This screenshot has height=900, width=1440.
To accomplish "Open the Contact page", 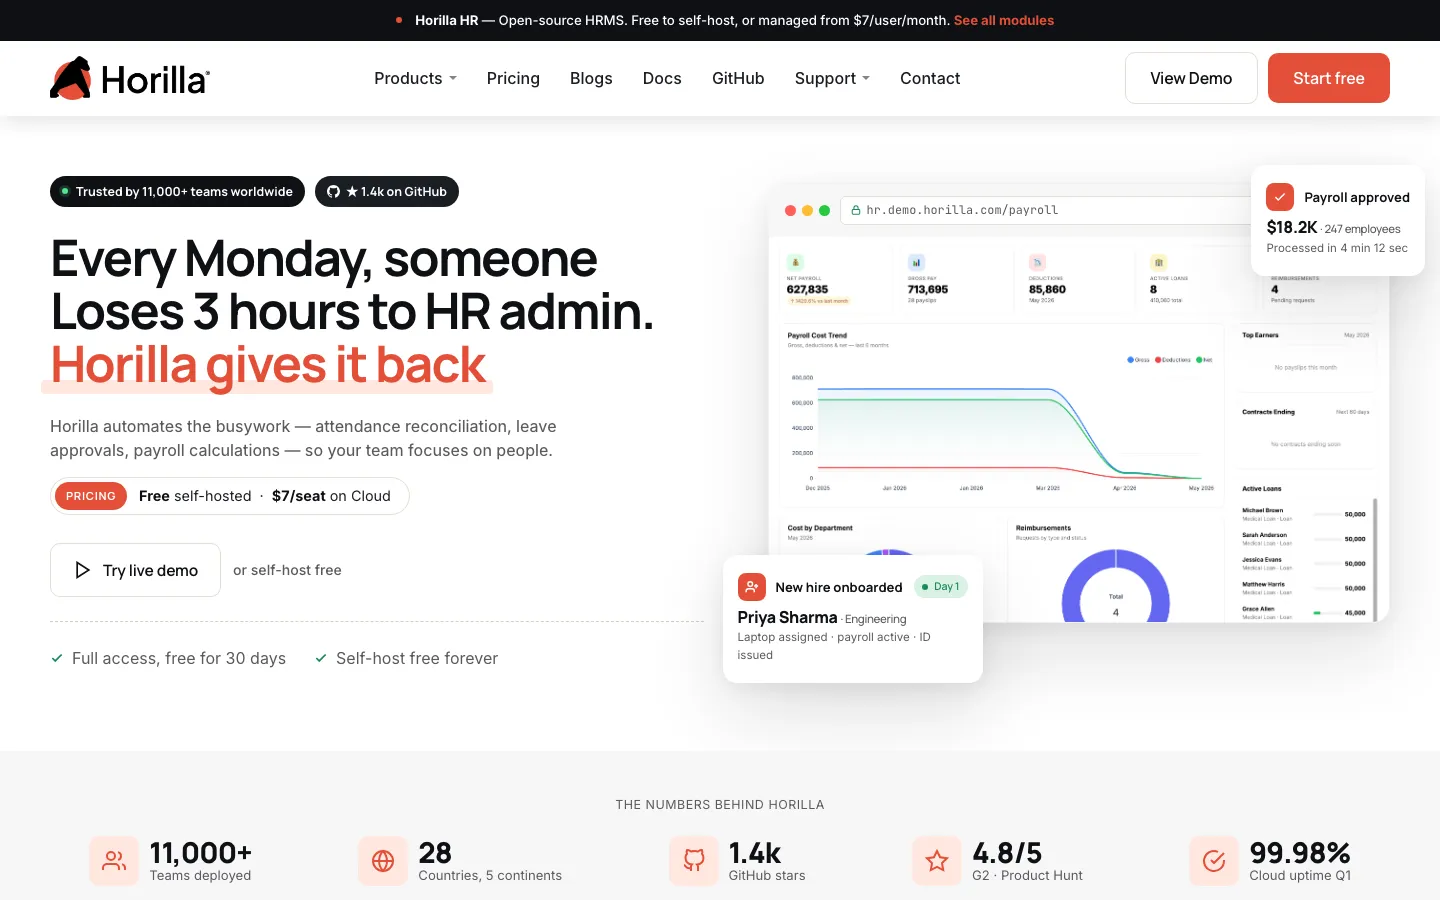I will (930, 78).
